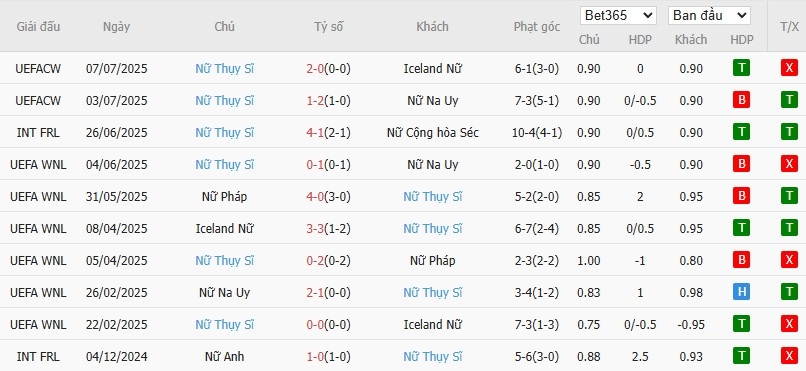Click the 3-3 score of Iceland Nữ home match
Screen dimensions: 806x371
(x=315, y=229)
